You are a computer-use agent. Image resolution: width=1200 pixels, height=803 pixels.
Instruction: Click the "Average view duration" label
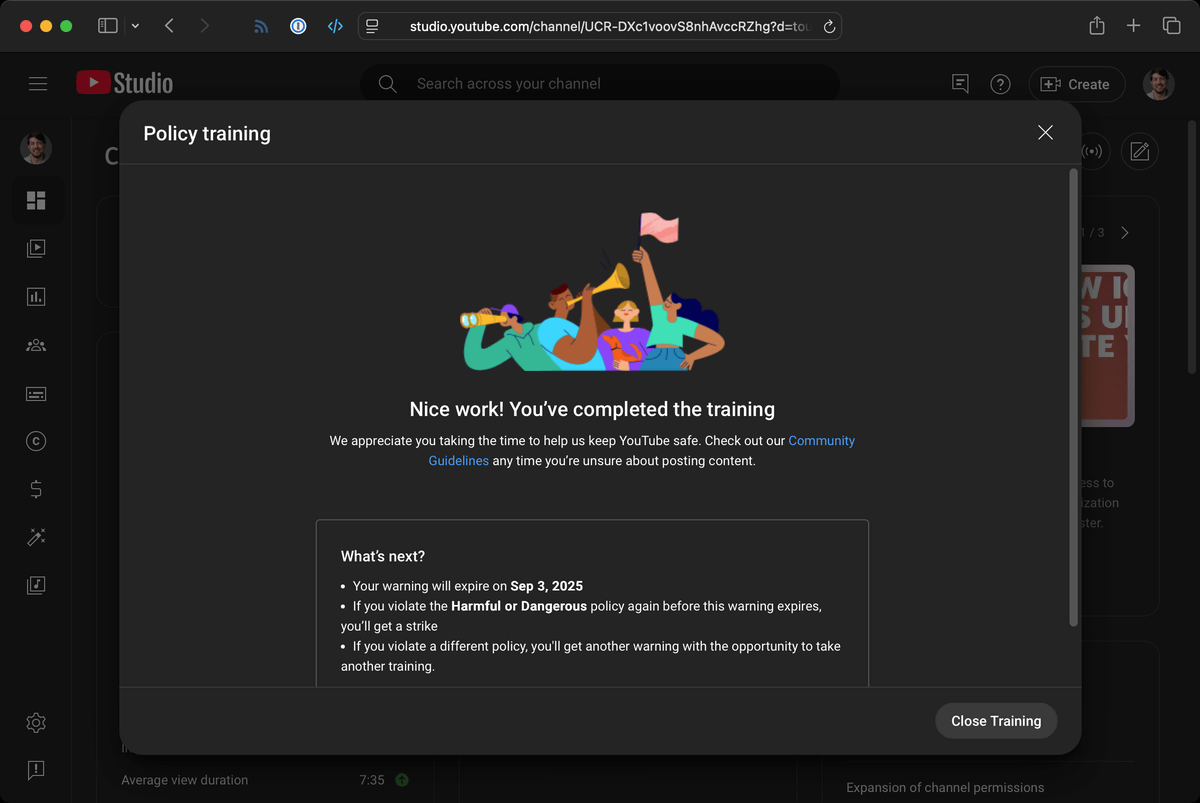pos(185,780)
